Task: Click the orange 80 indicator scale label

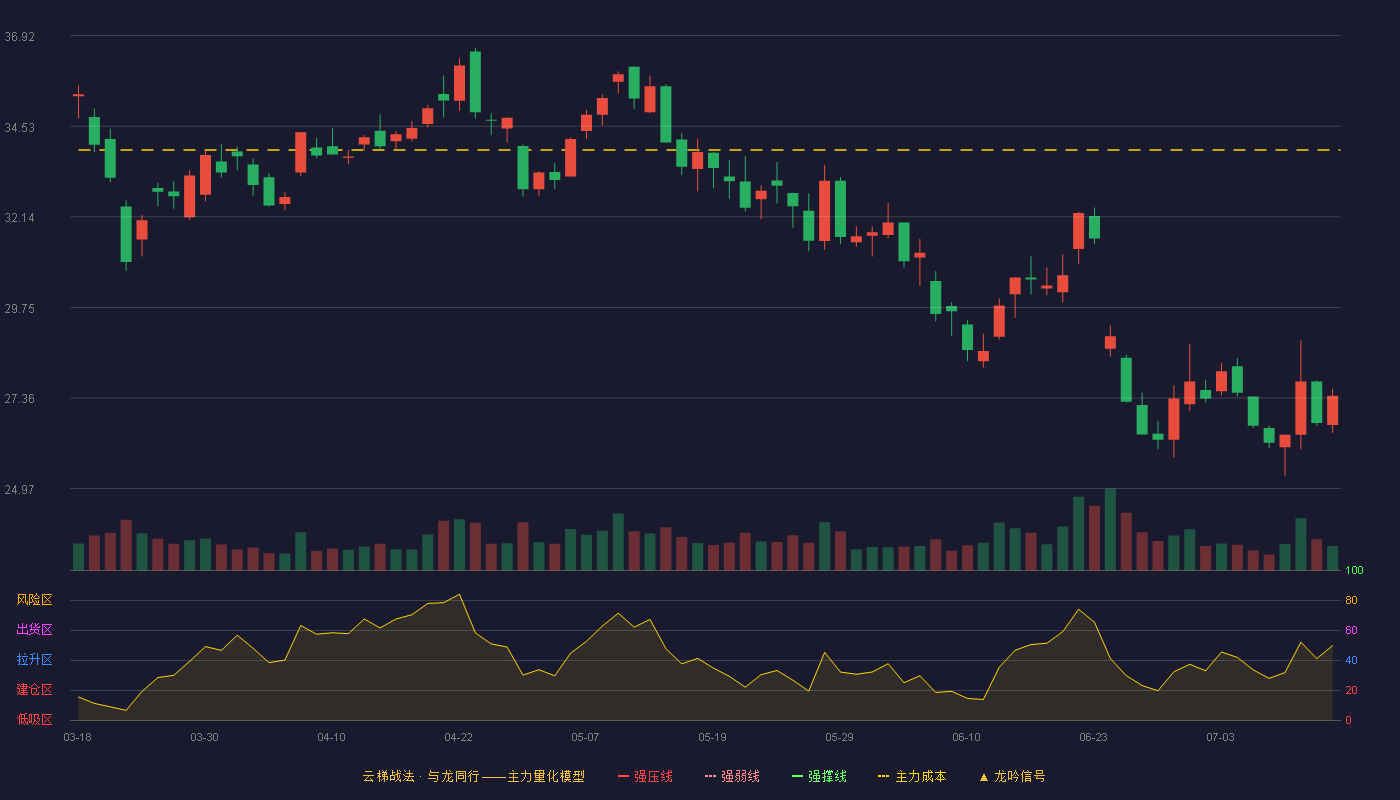Action: point(1351,601)
